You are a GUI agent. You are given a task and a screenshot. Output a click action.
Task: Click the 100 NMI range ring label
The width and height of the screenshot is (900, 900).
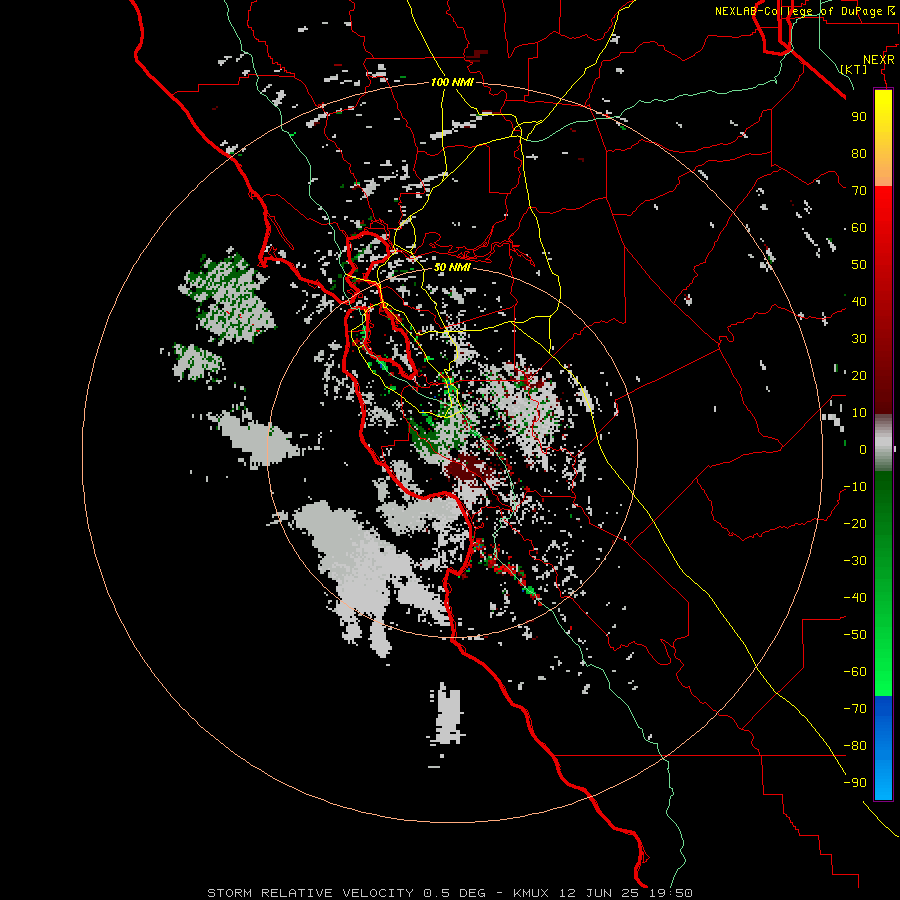[452, 82]
